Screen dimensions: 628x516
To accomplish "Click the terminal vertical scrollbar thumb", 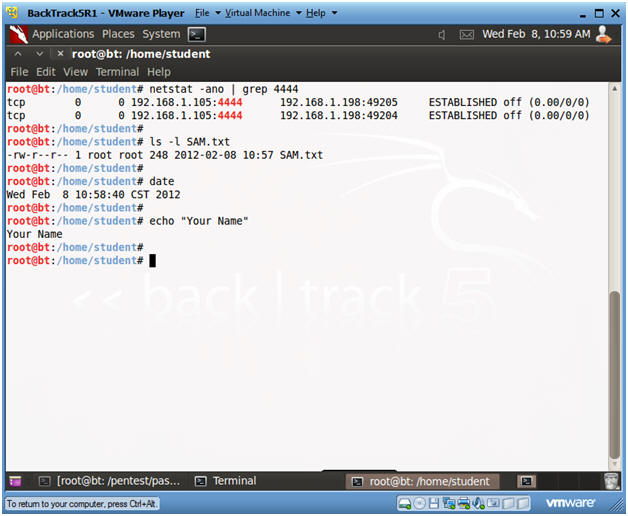I will point(614,375).
